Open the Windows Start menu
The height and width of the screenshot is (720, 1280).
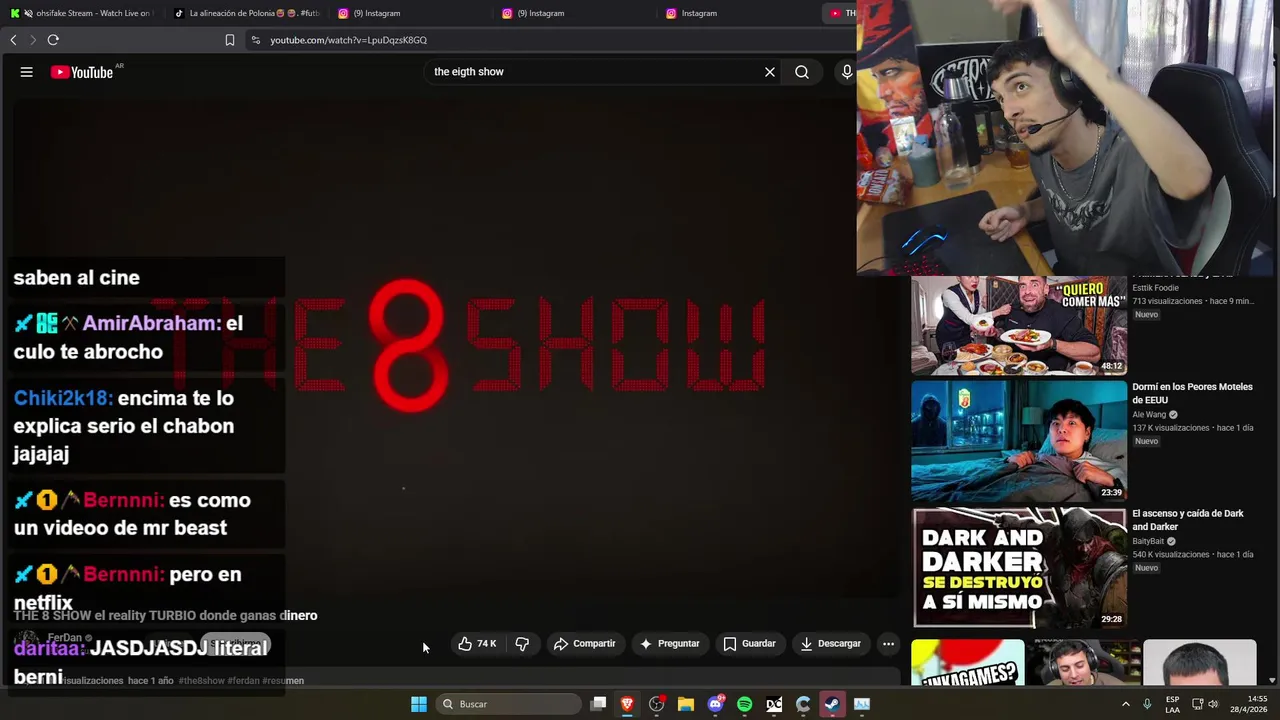(x=419, y=704)
